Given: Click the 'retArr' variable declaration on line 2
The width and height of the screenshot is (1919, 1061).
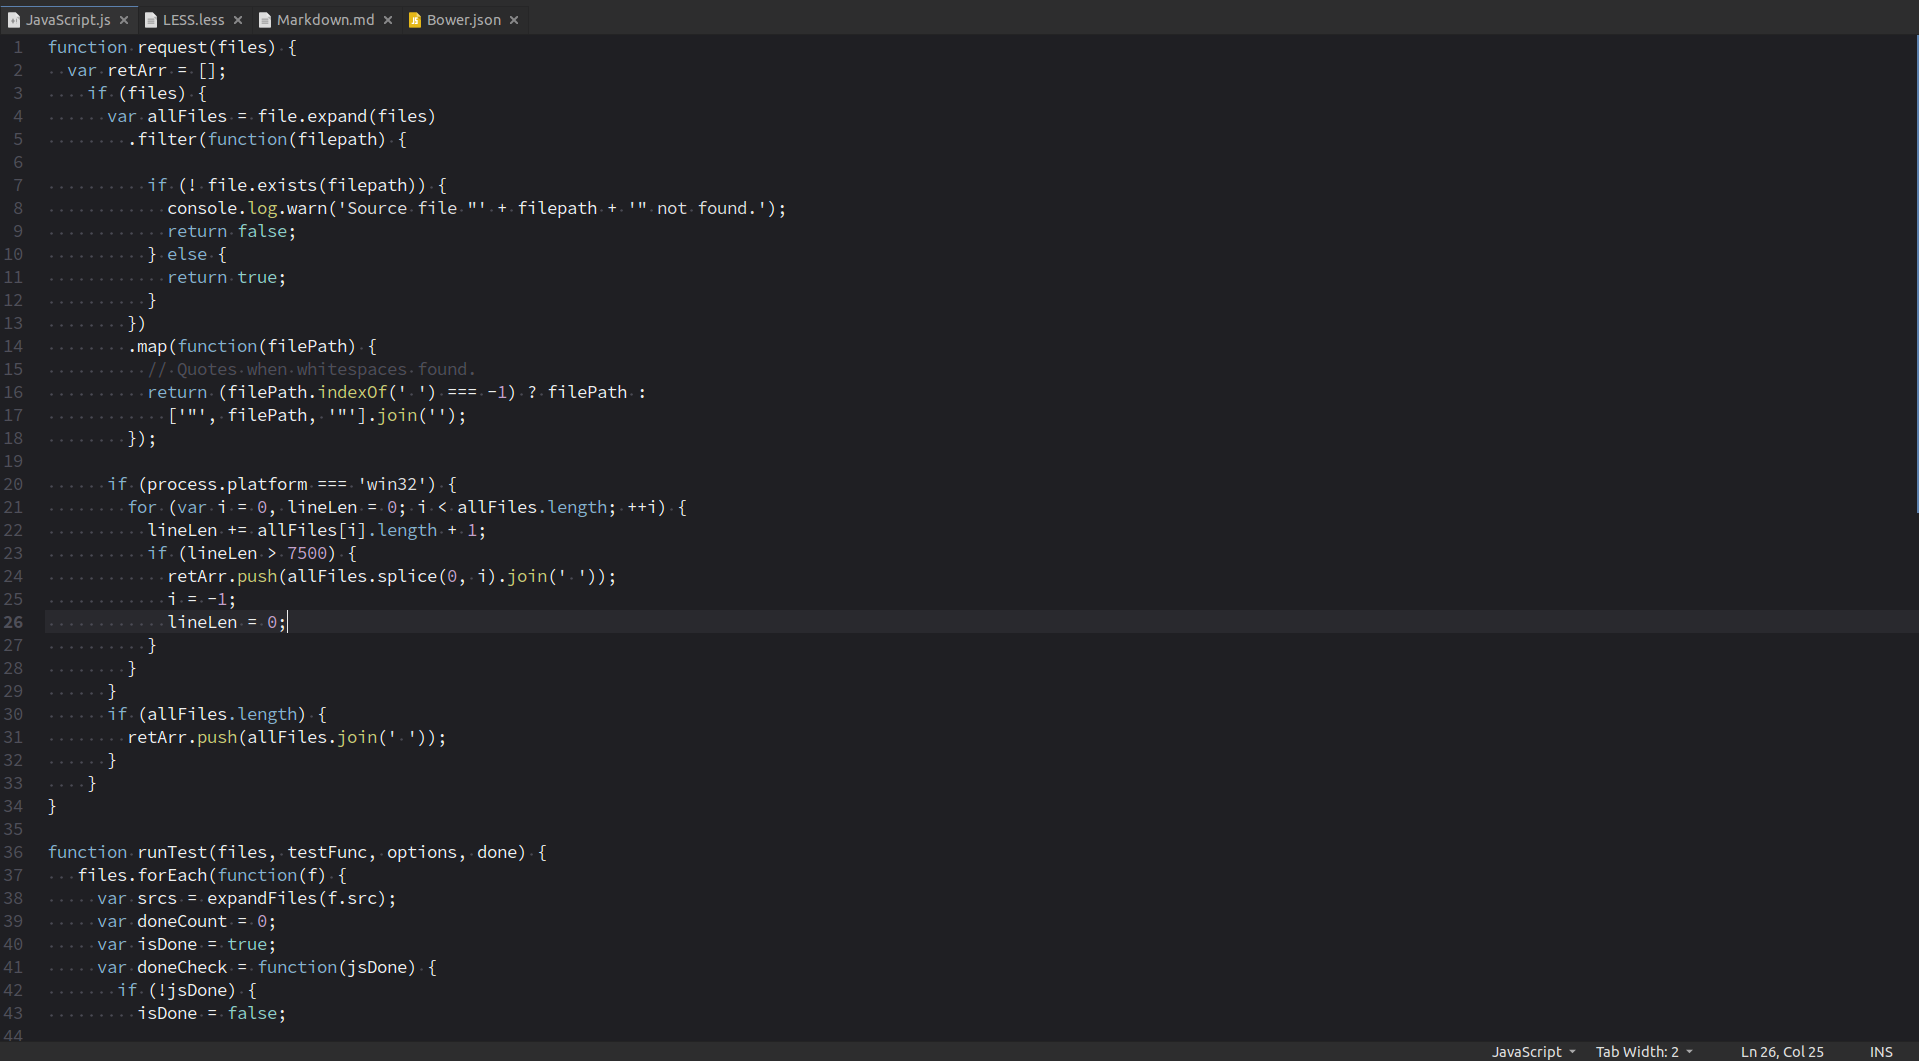Looking at the screenshot, I should [x=137, y=70].
